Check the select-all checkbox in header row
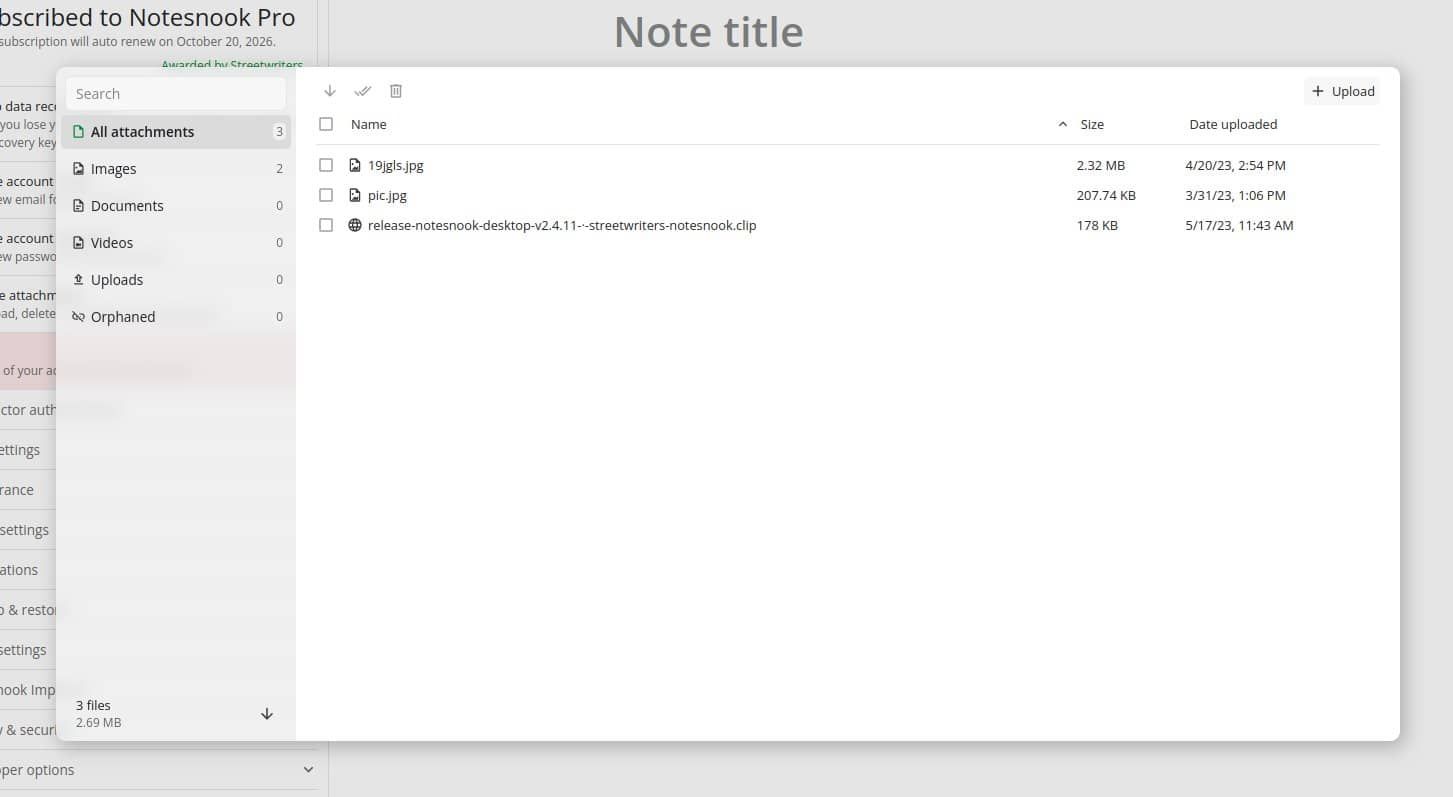Screen dimensions: 1453x797 point(326,124)
